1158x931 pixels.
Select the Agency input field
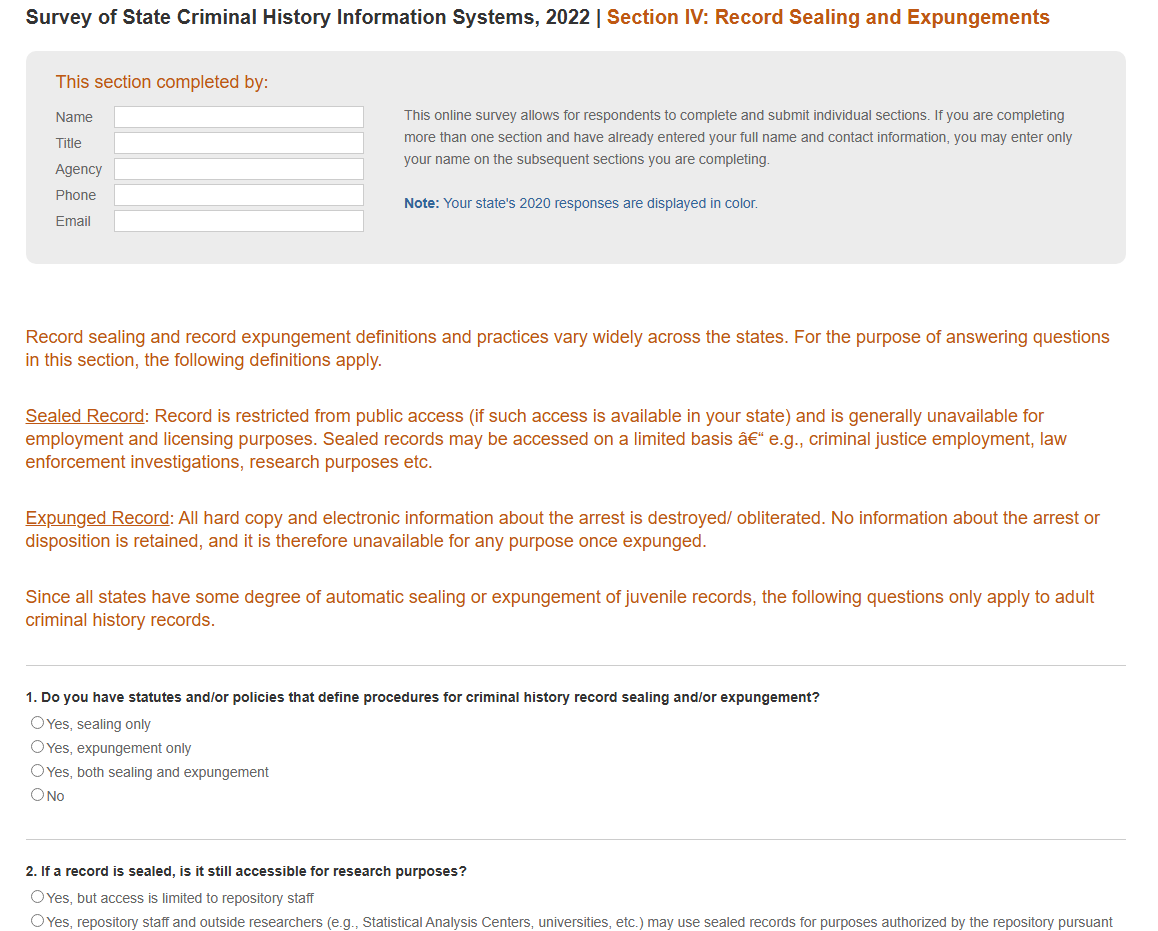point(238,169)
